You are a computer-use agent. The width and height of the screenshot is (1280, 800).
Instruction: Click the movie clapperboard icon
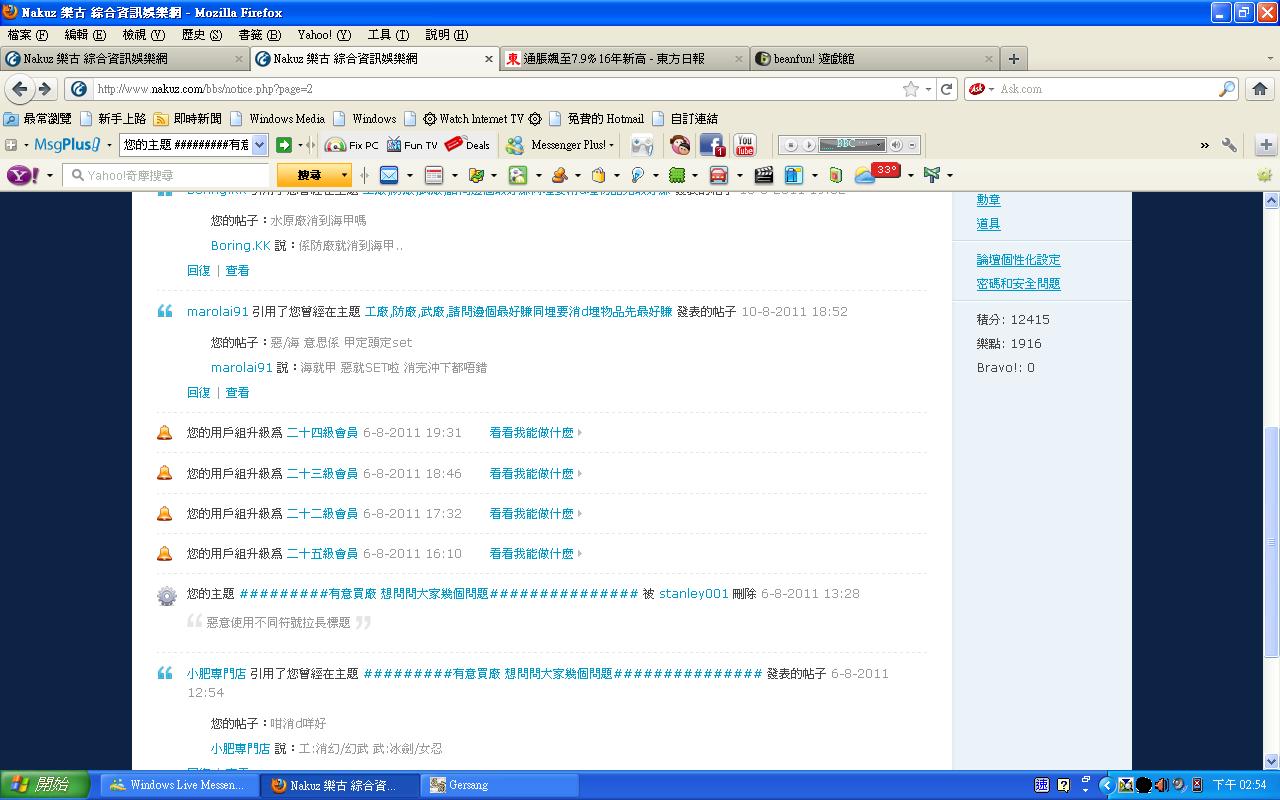764,175
